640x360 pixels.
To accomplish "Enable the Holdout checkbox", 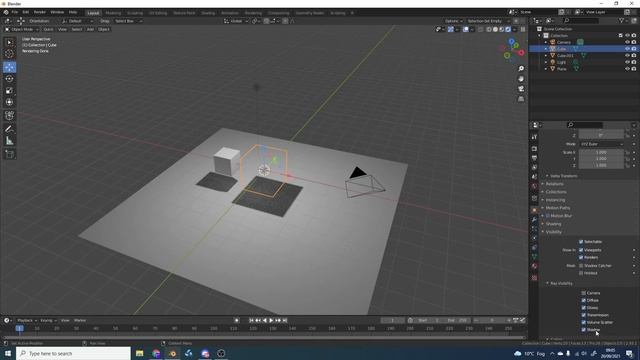I will coord(581,273).
